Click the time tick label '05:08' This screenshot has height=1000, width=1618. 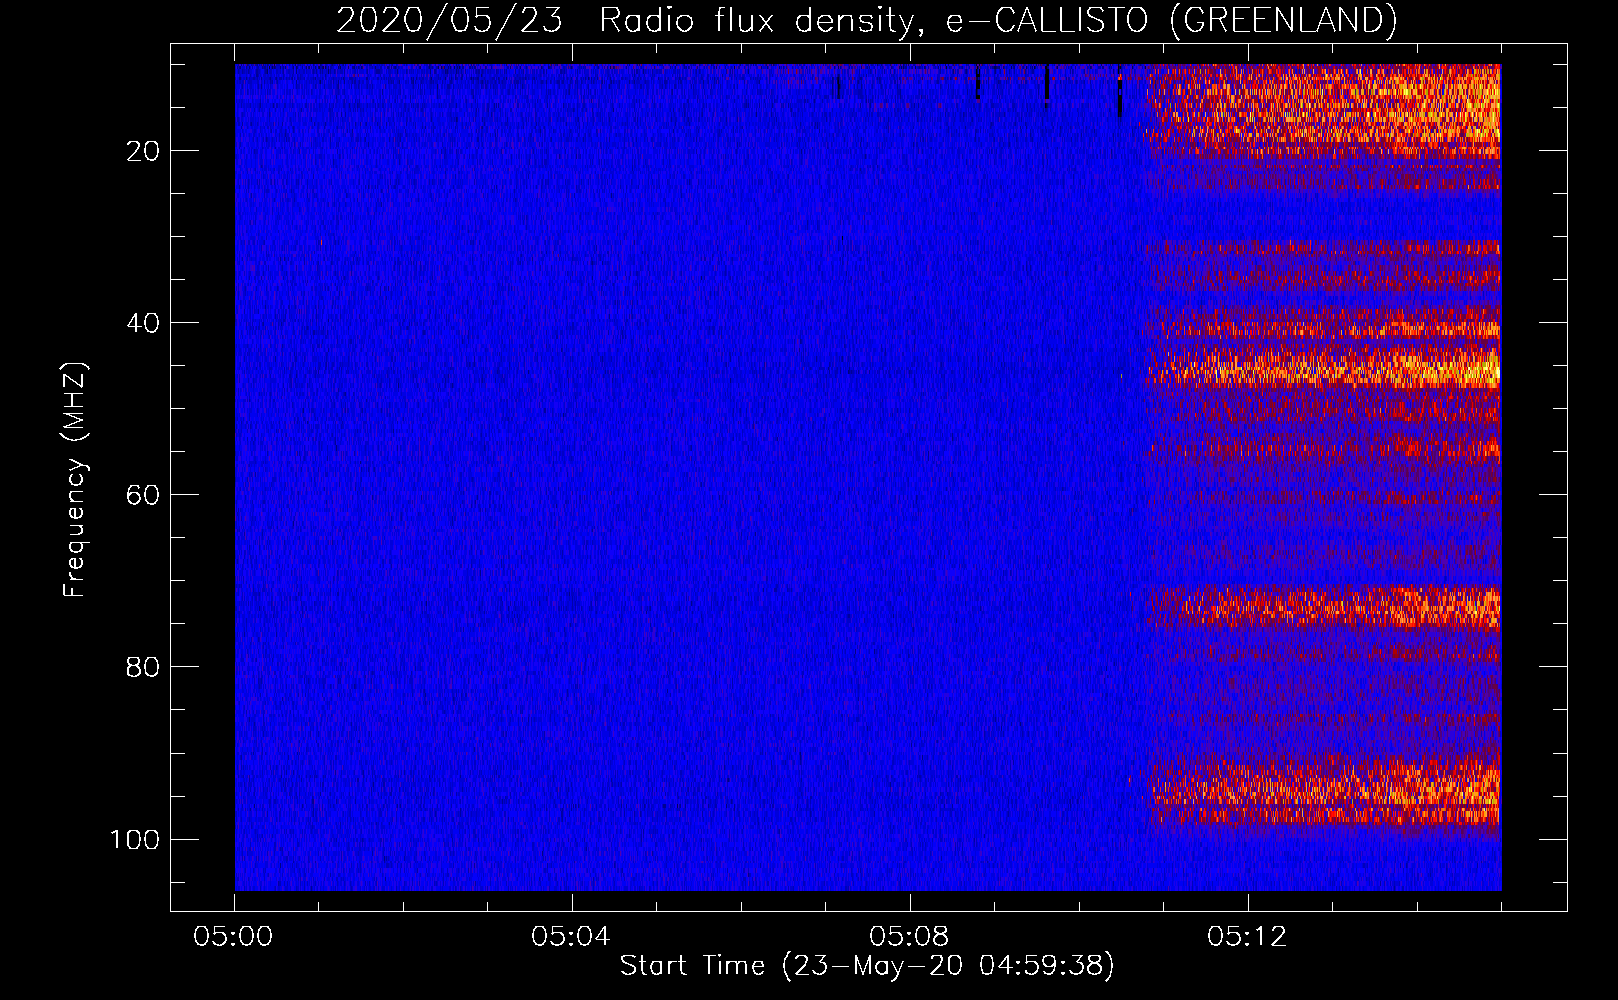(x=909, y=937)
